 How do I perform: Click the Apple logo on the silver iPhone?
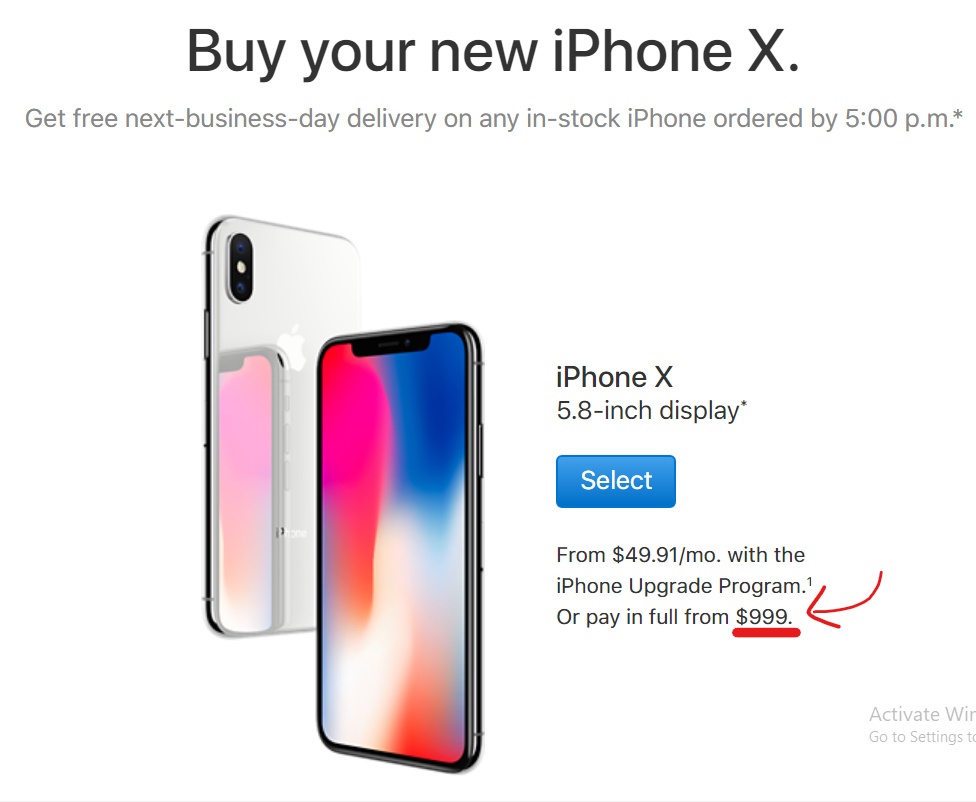[x=293, y=346]
